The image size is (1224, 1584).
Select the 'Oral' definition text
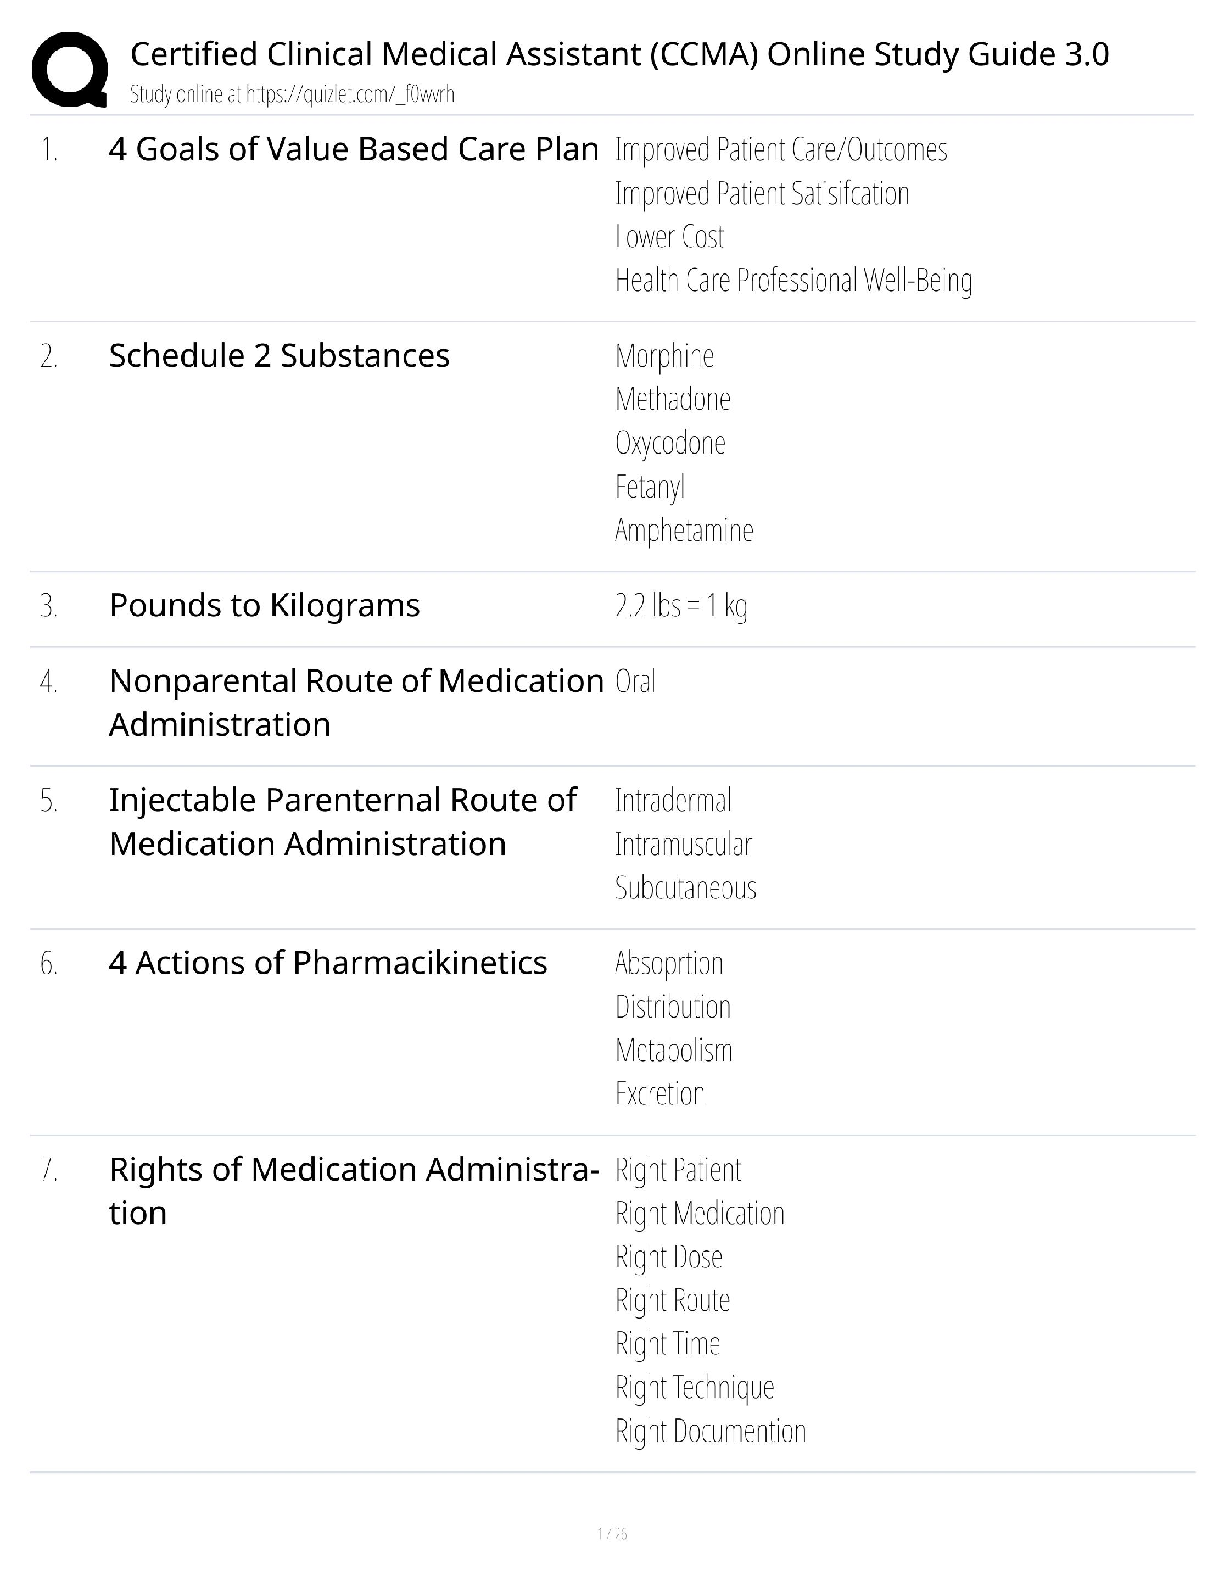click(x=635, y=682)
